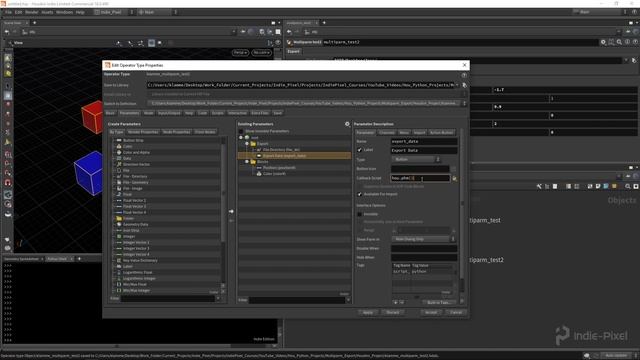Click the magnet snapping icon in viewport toolbar
Screen dimensions: 640x360
8,183
